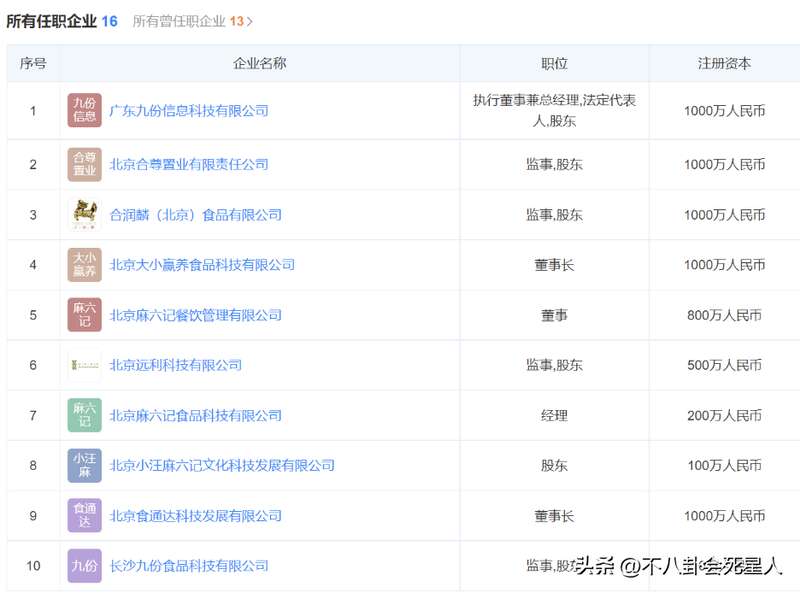Image resolution: width=800 pixels, height=593 pixels.
Task: Select the 200万人民币 capital cell
Action: [724, 415]
